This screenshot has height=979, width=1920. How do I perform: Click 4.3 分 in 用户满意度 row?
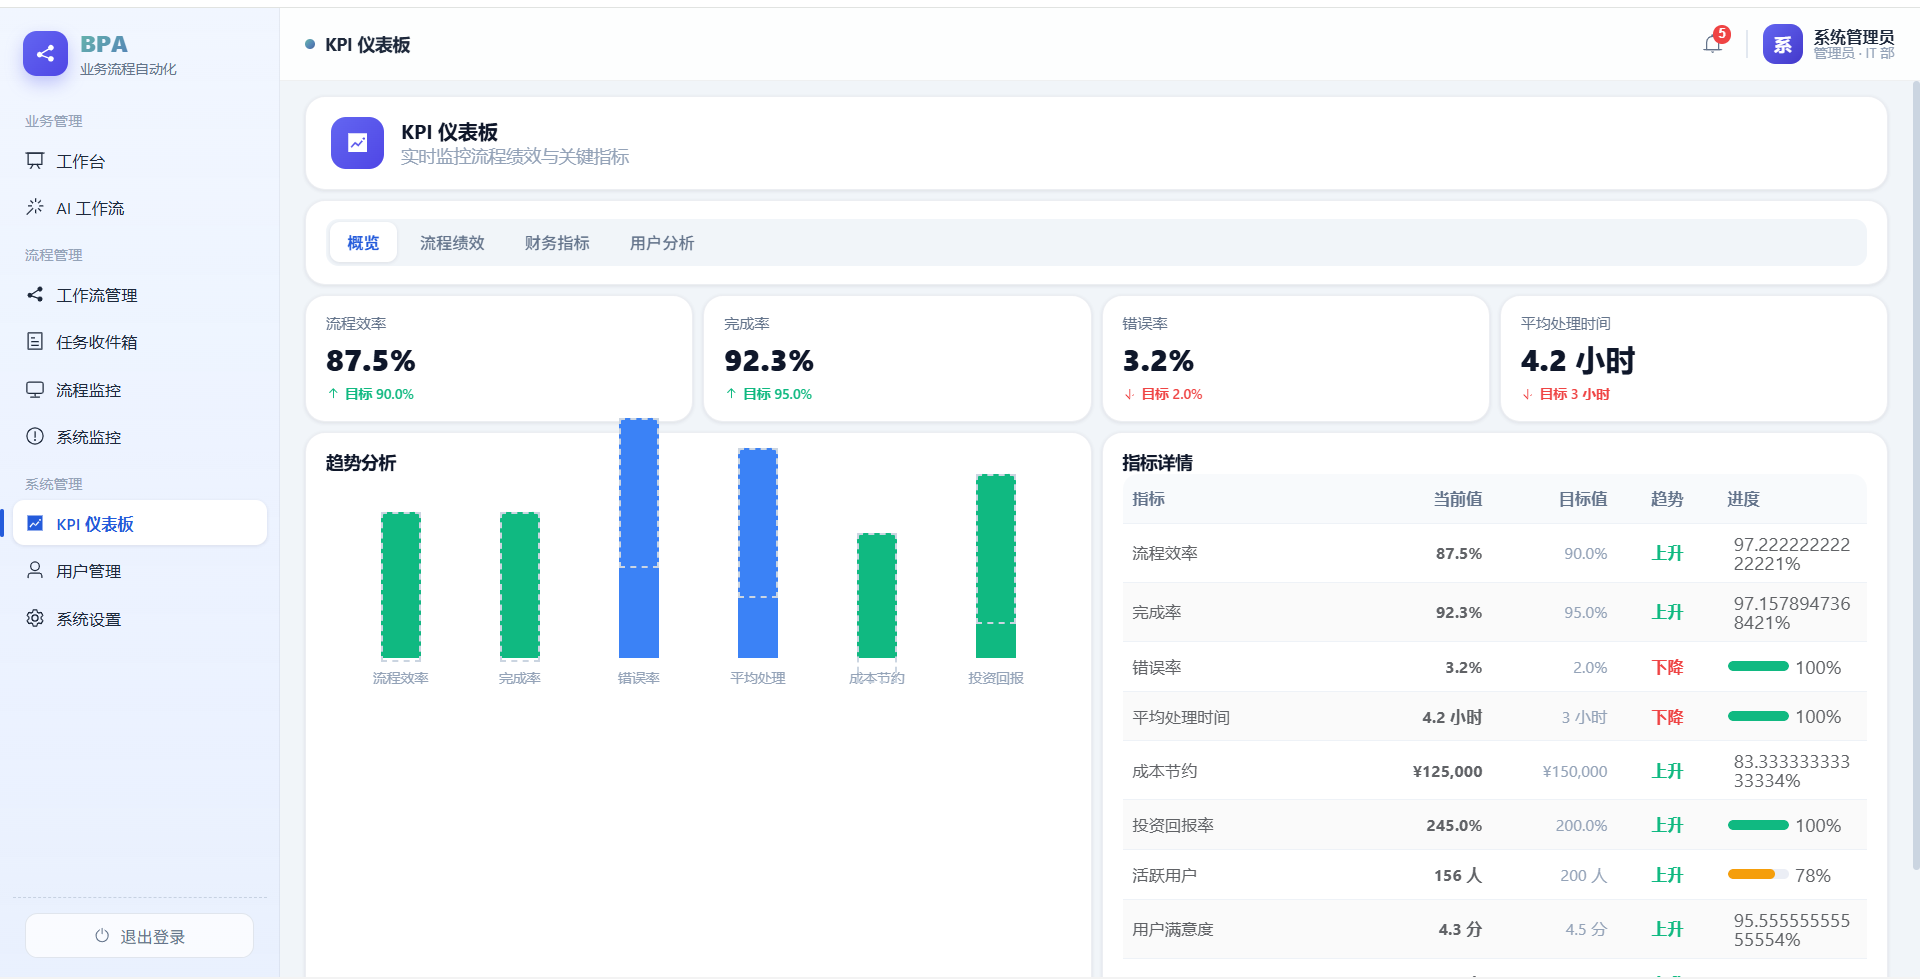click(x=1460, y=929)
